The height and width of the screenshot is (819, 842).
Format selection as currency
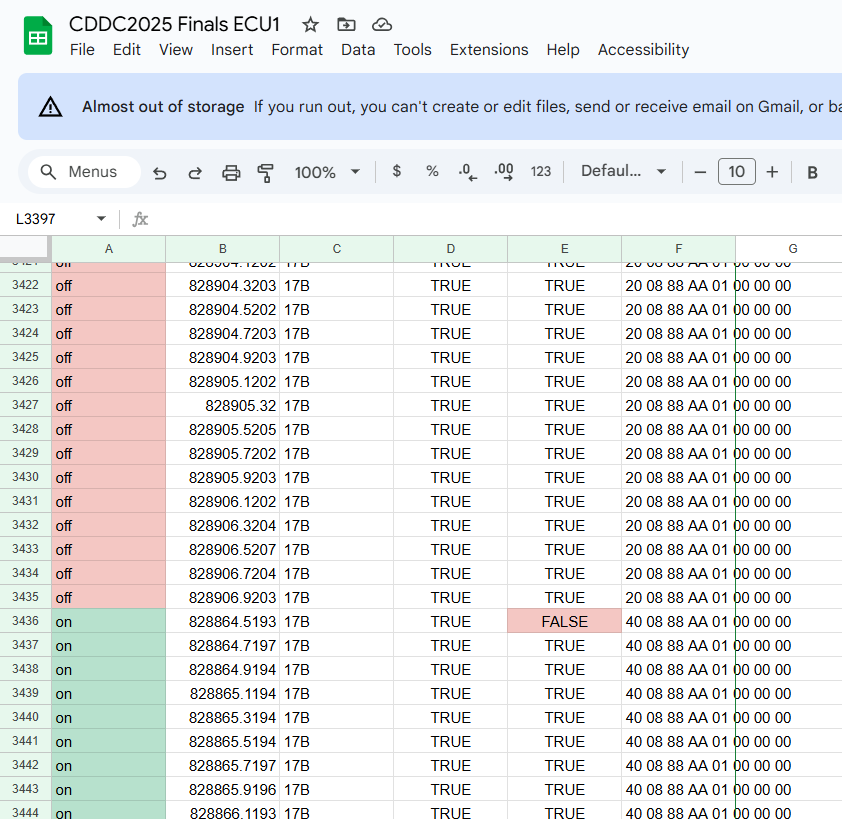397,171
